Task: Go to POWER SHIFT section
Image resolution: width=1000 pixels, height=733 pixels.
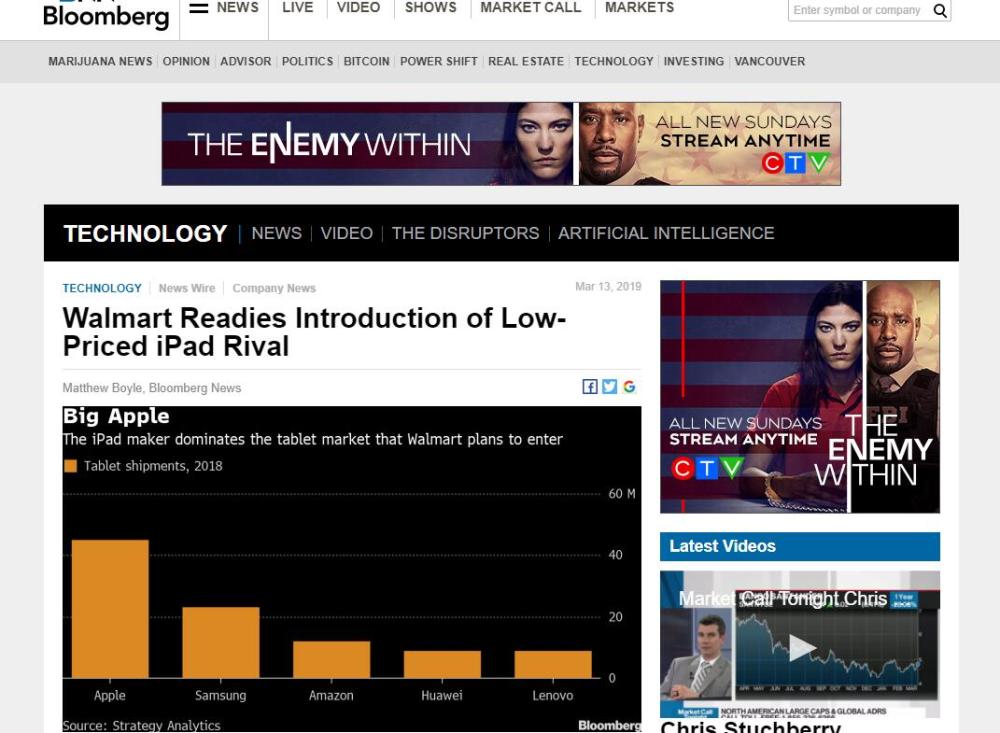Action: click(439, 61)
